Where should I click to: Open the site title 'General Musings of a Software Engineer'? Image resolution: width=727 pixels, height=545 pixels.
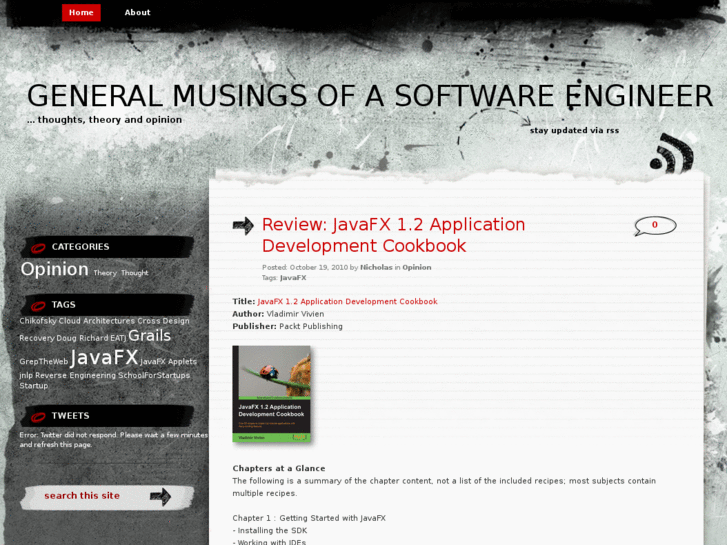[x=370, y=96]
